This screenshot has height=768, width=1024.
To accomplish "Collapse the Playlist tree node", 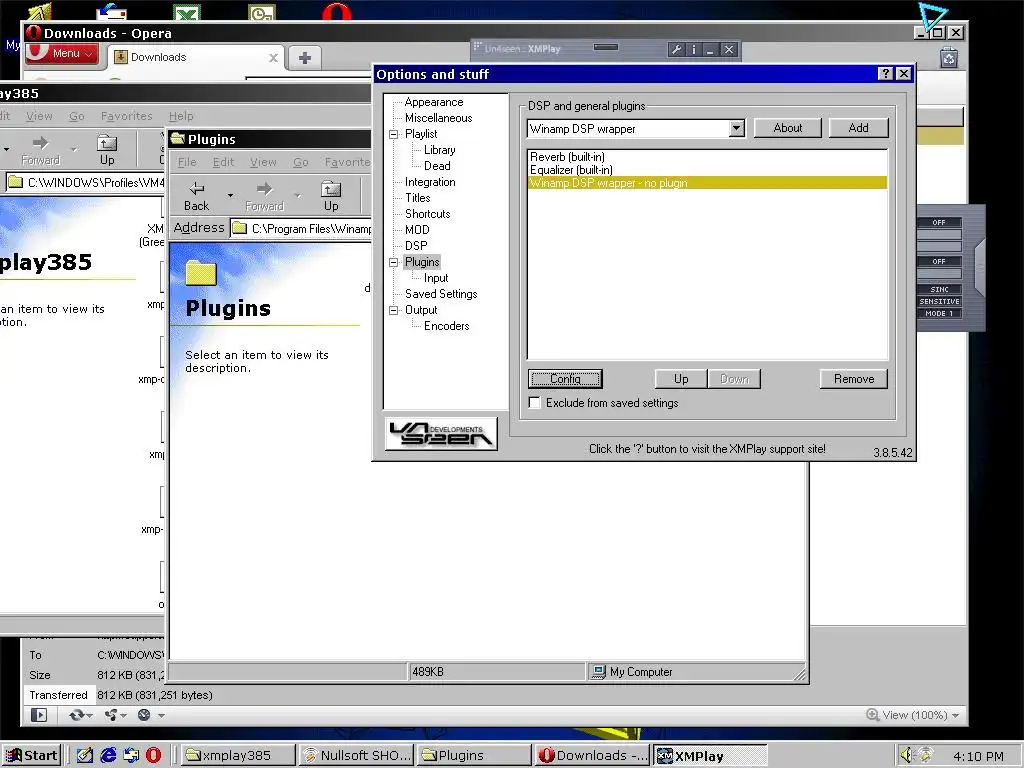I will [393, 135].
